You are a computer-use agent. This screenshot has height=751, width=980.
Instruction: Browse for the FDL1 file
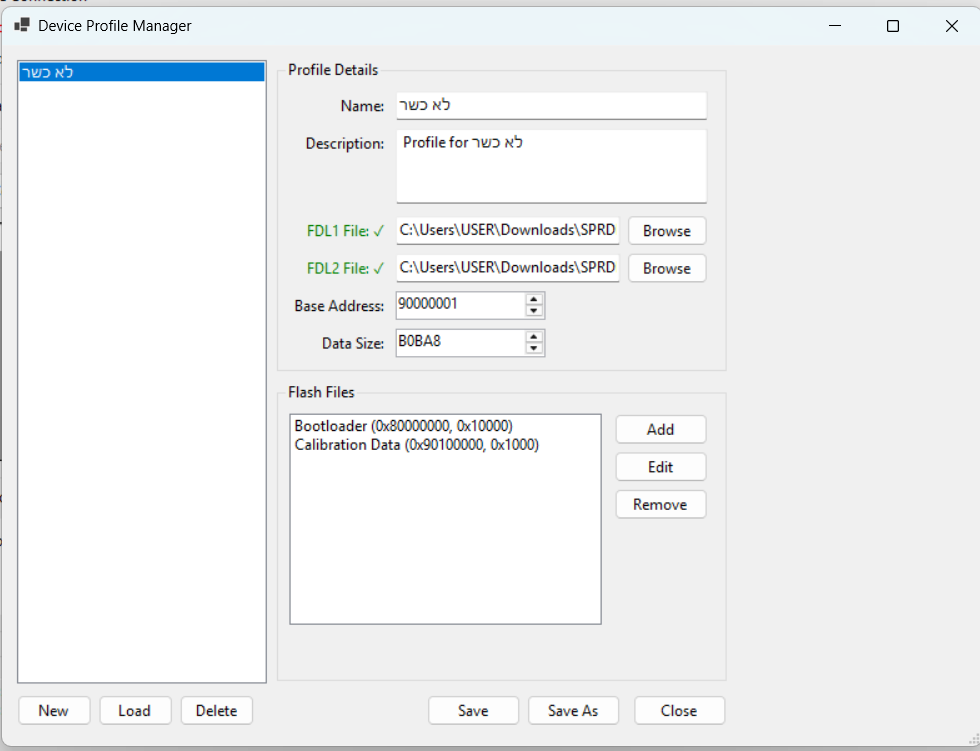tap(666, 231)
